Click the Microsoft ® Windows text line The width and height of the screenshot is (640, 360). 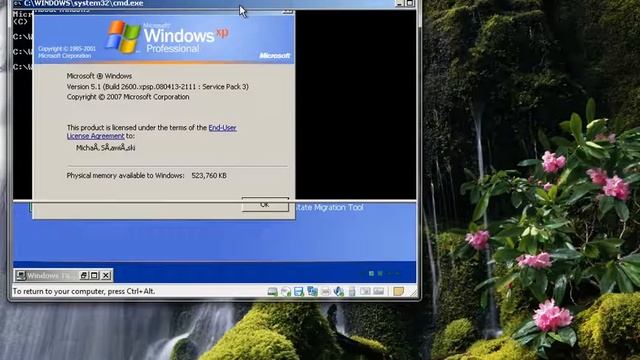coord(99,76)
